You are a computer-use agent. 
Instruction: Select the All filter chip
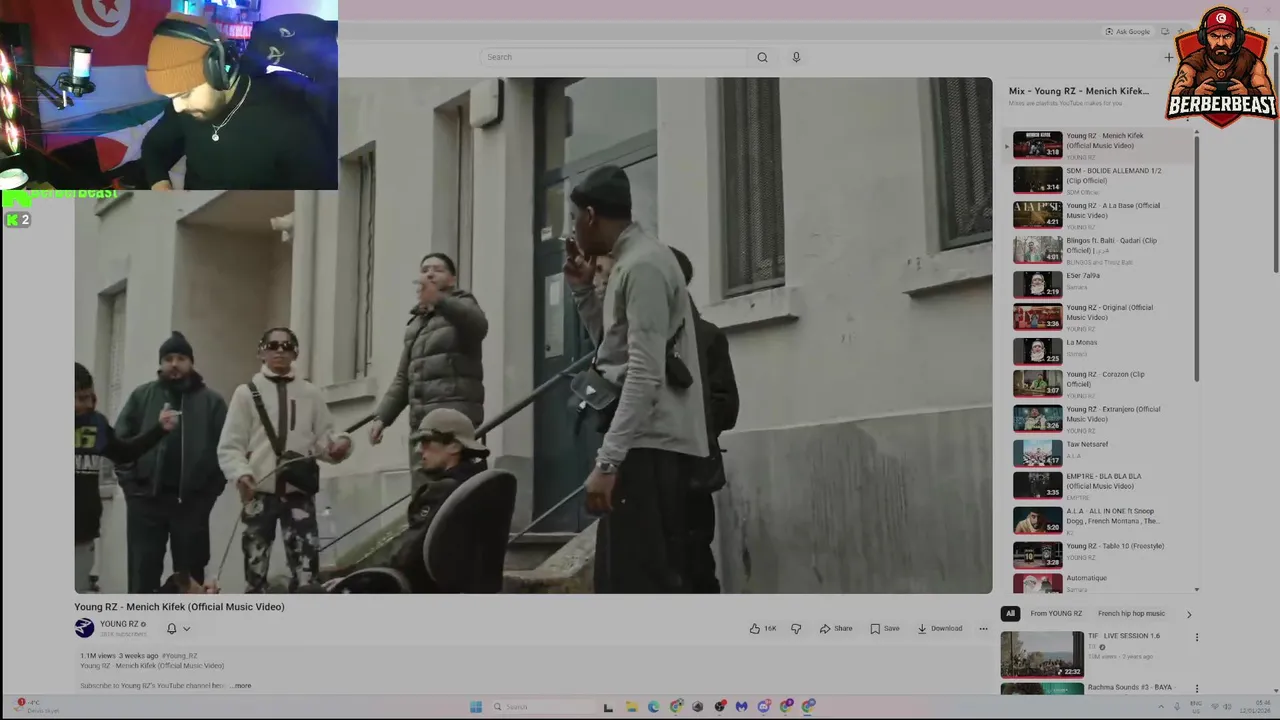click(x=1010, y=614)
